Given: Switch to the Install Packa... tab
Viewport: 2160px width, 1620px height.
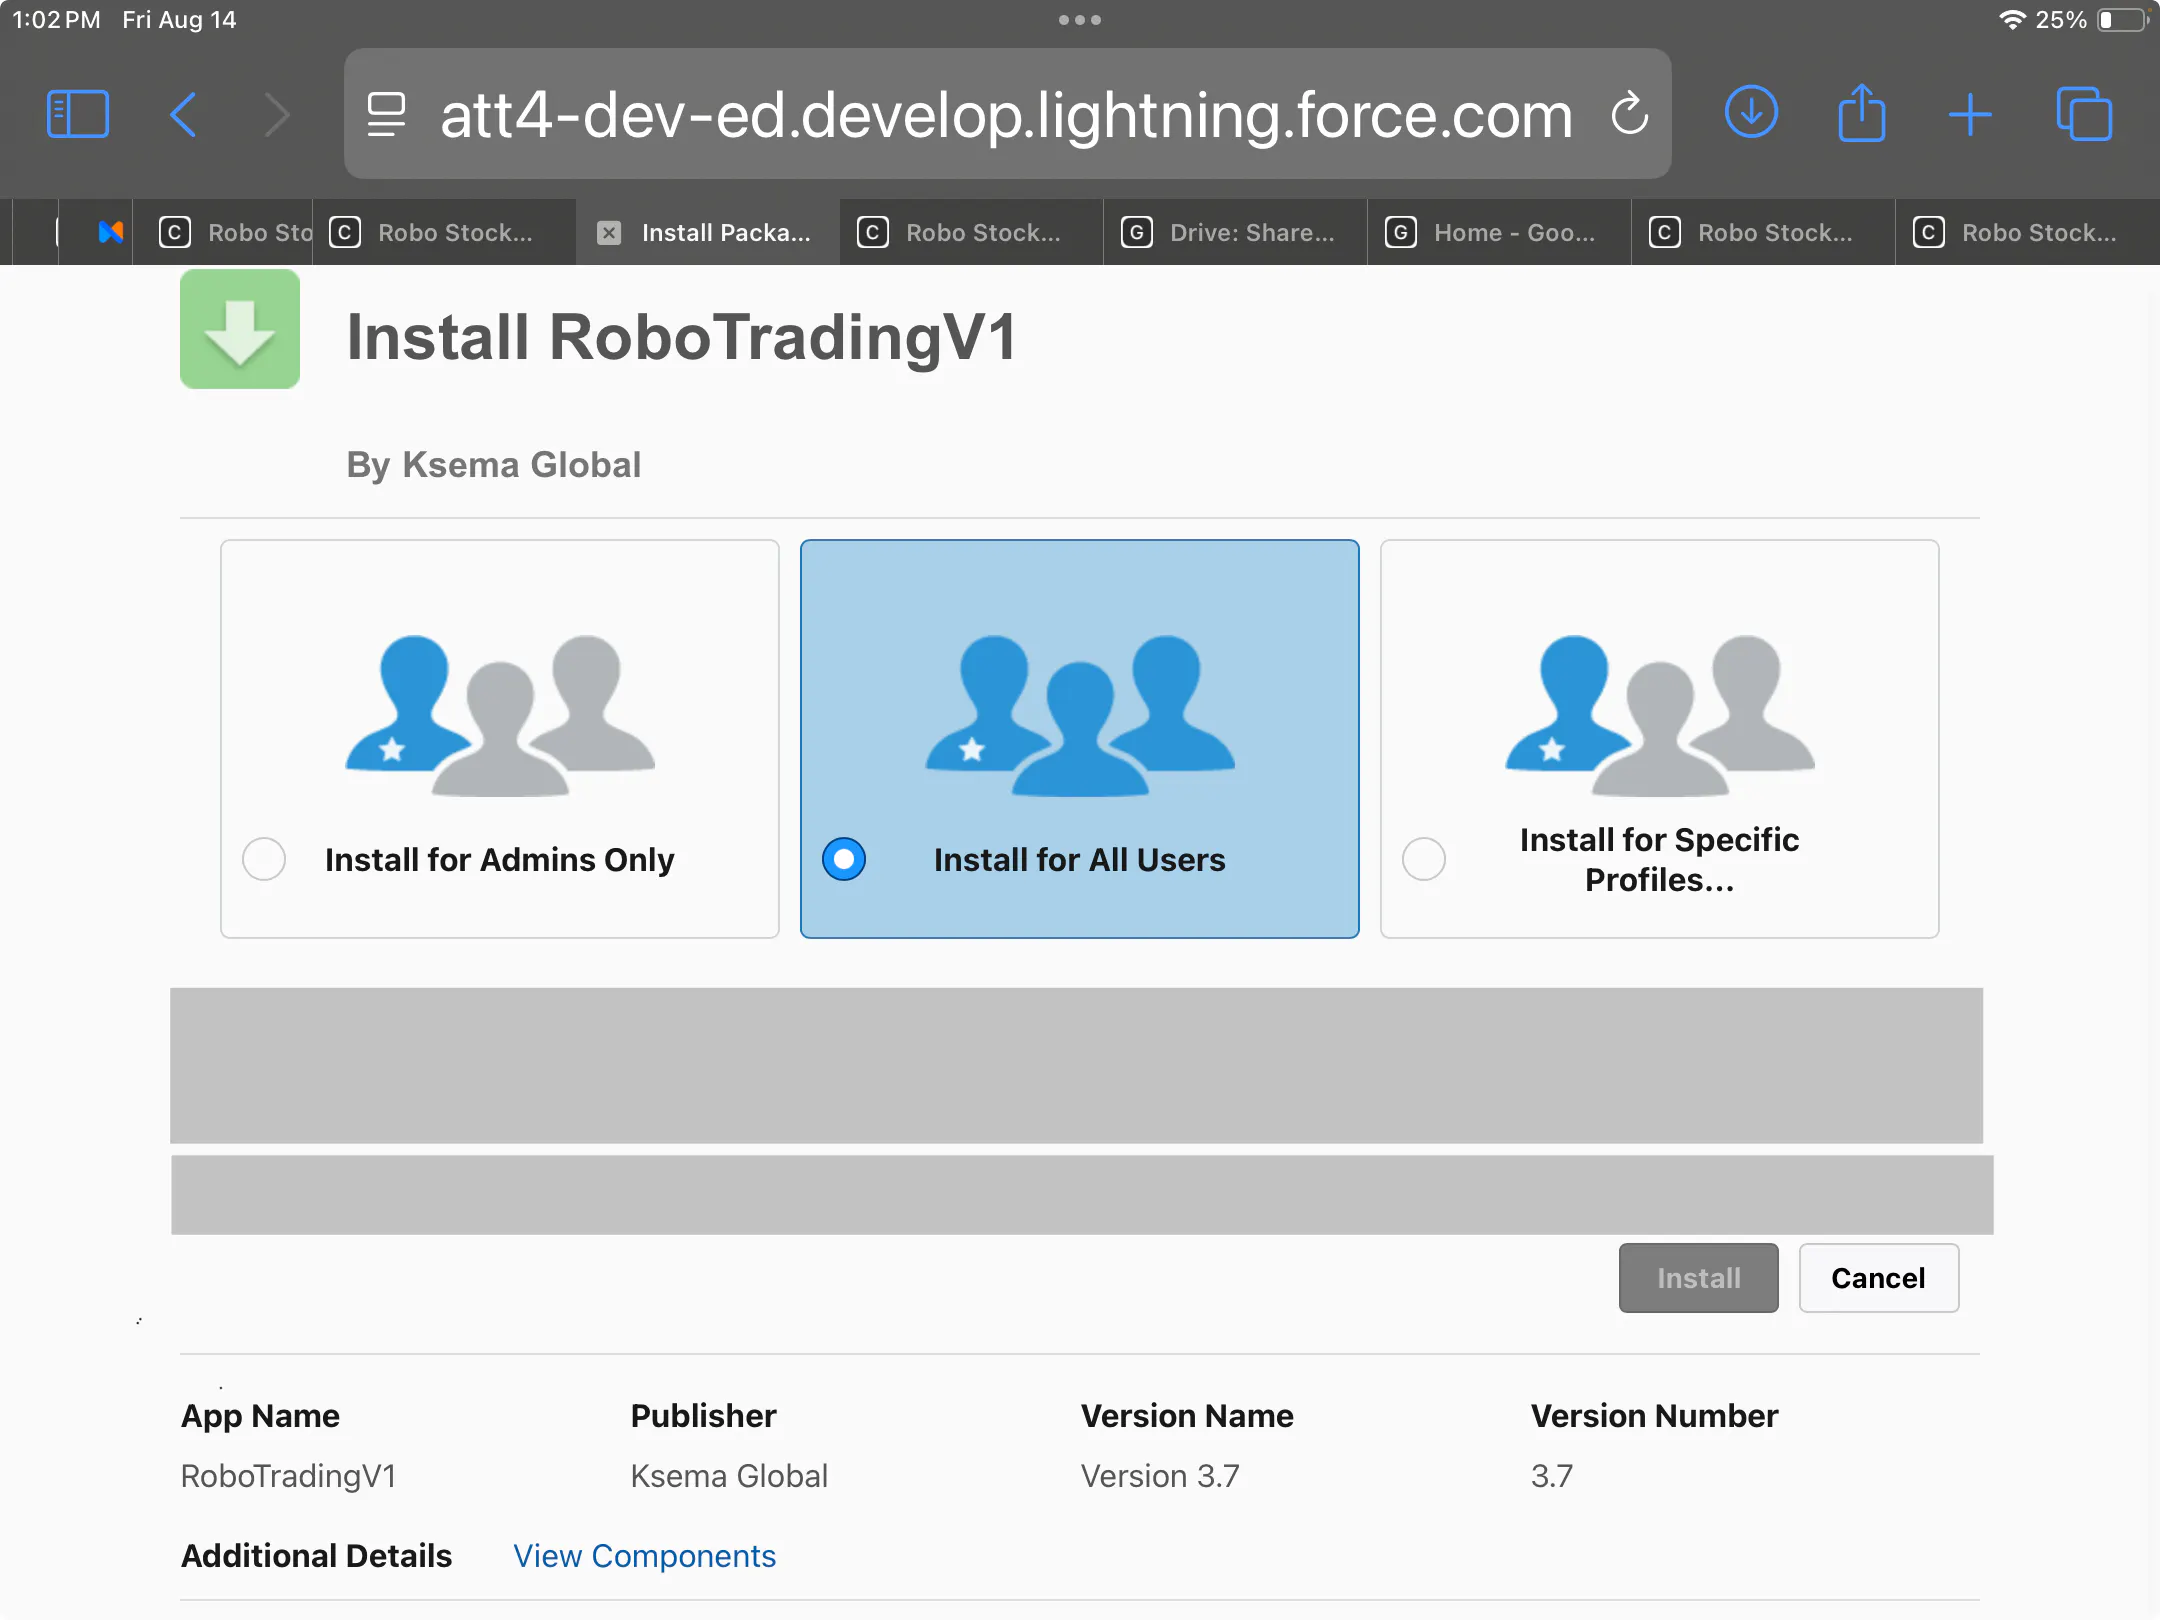Looking at the screenshot, I should pos(709,233).
